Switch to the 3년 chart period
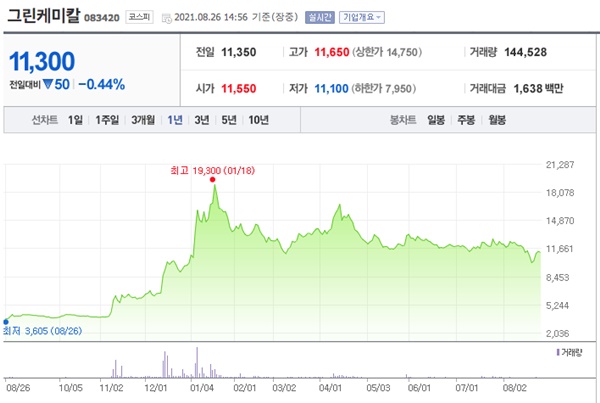 (x=202, y=120)
